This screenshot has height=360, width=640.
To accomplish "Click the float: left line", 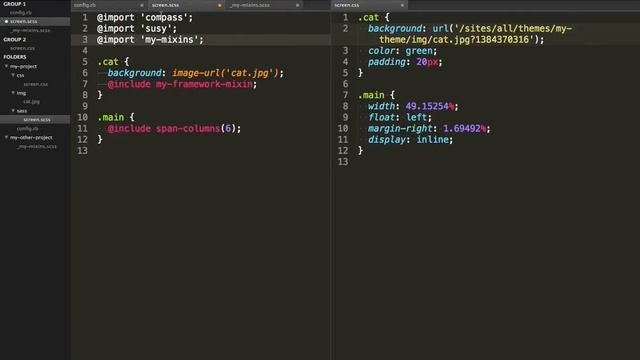I will tap(400, 118).
